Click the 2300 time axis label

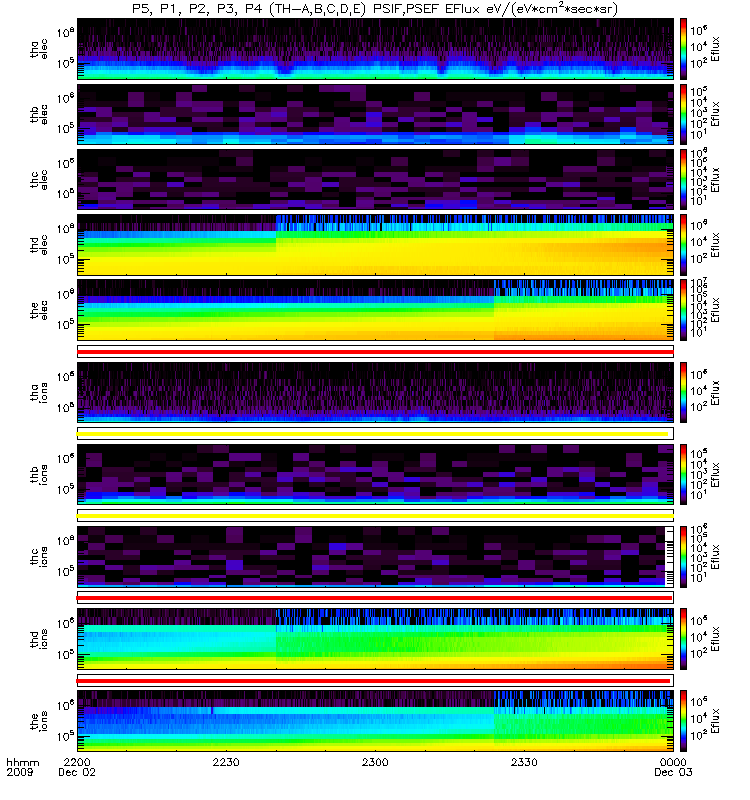coord(375,762)
